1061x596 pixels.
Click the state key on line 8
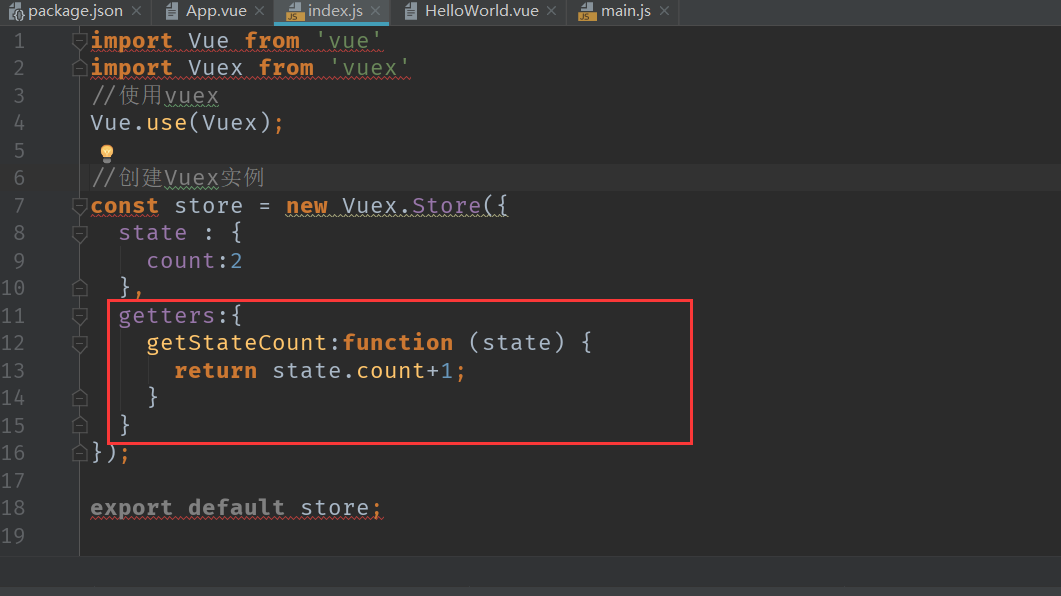pyautogui.click(x=152, y=233)
